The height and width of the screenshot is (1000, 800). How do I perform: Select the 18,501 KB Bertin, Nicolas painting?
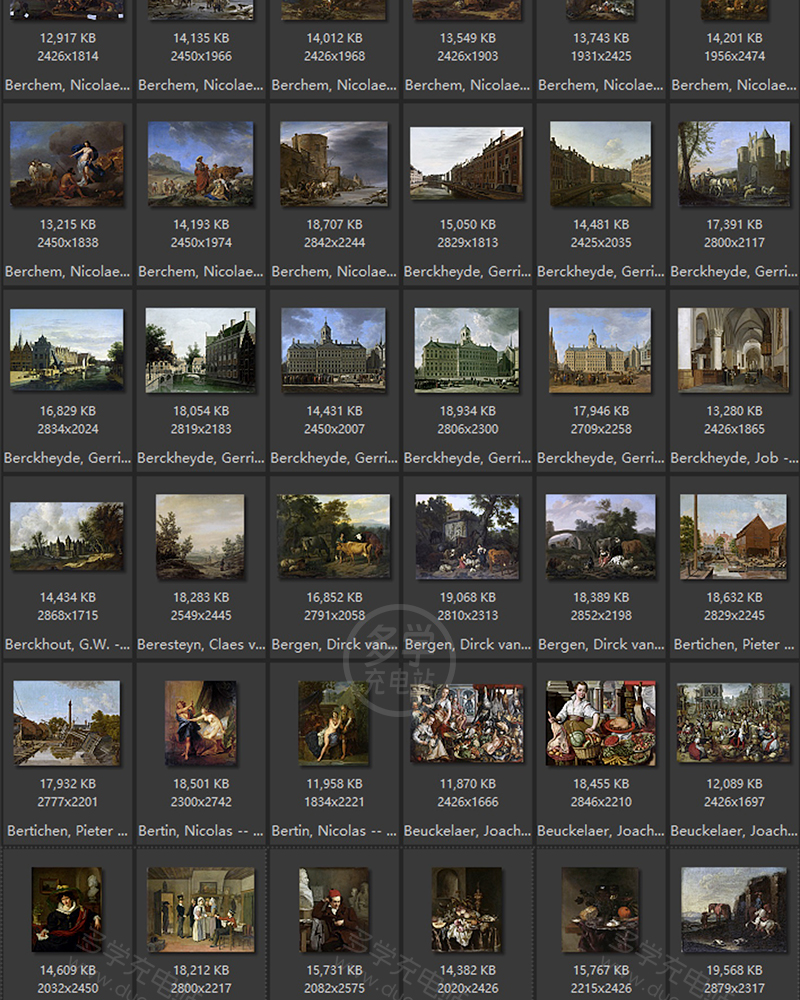point(200,723)
